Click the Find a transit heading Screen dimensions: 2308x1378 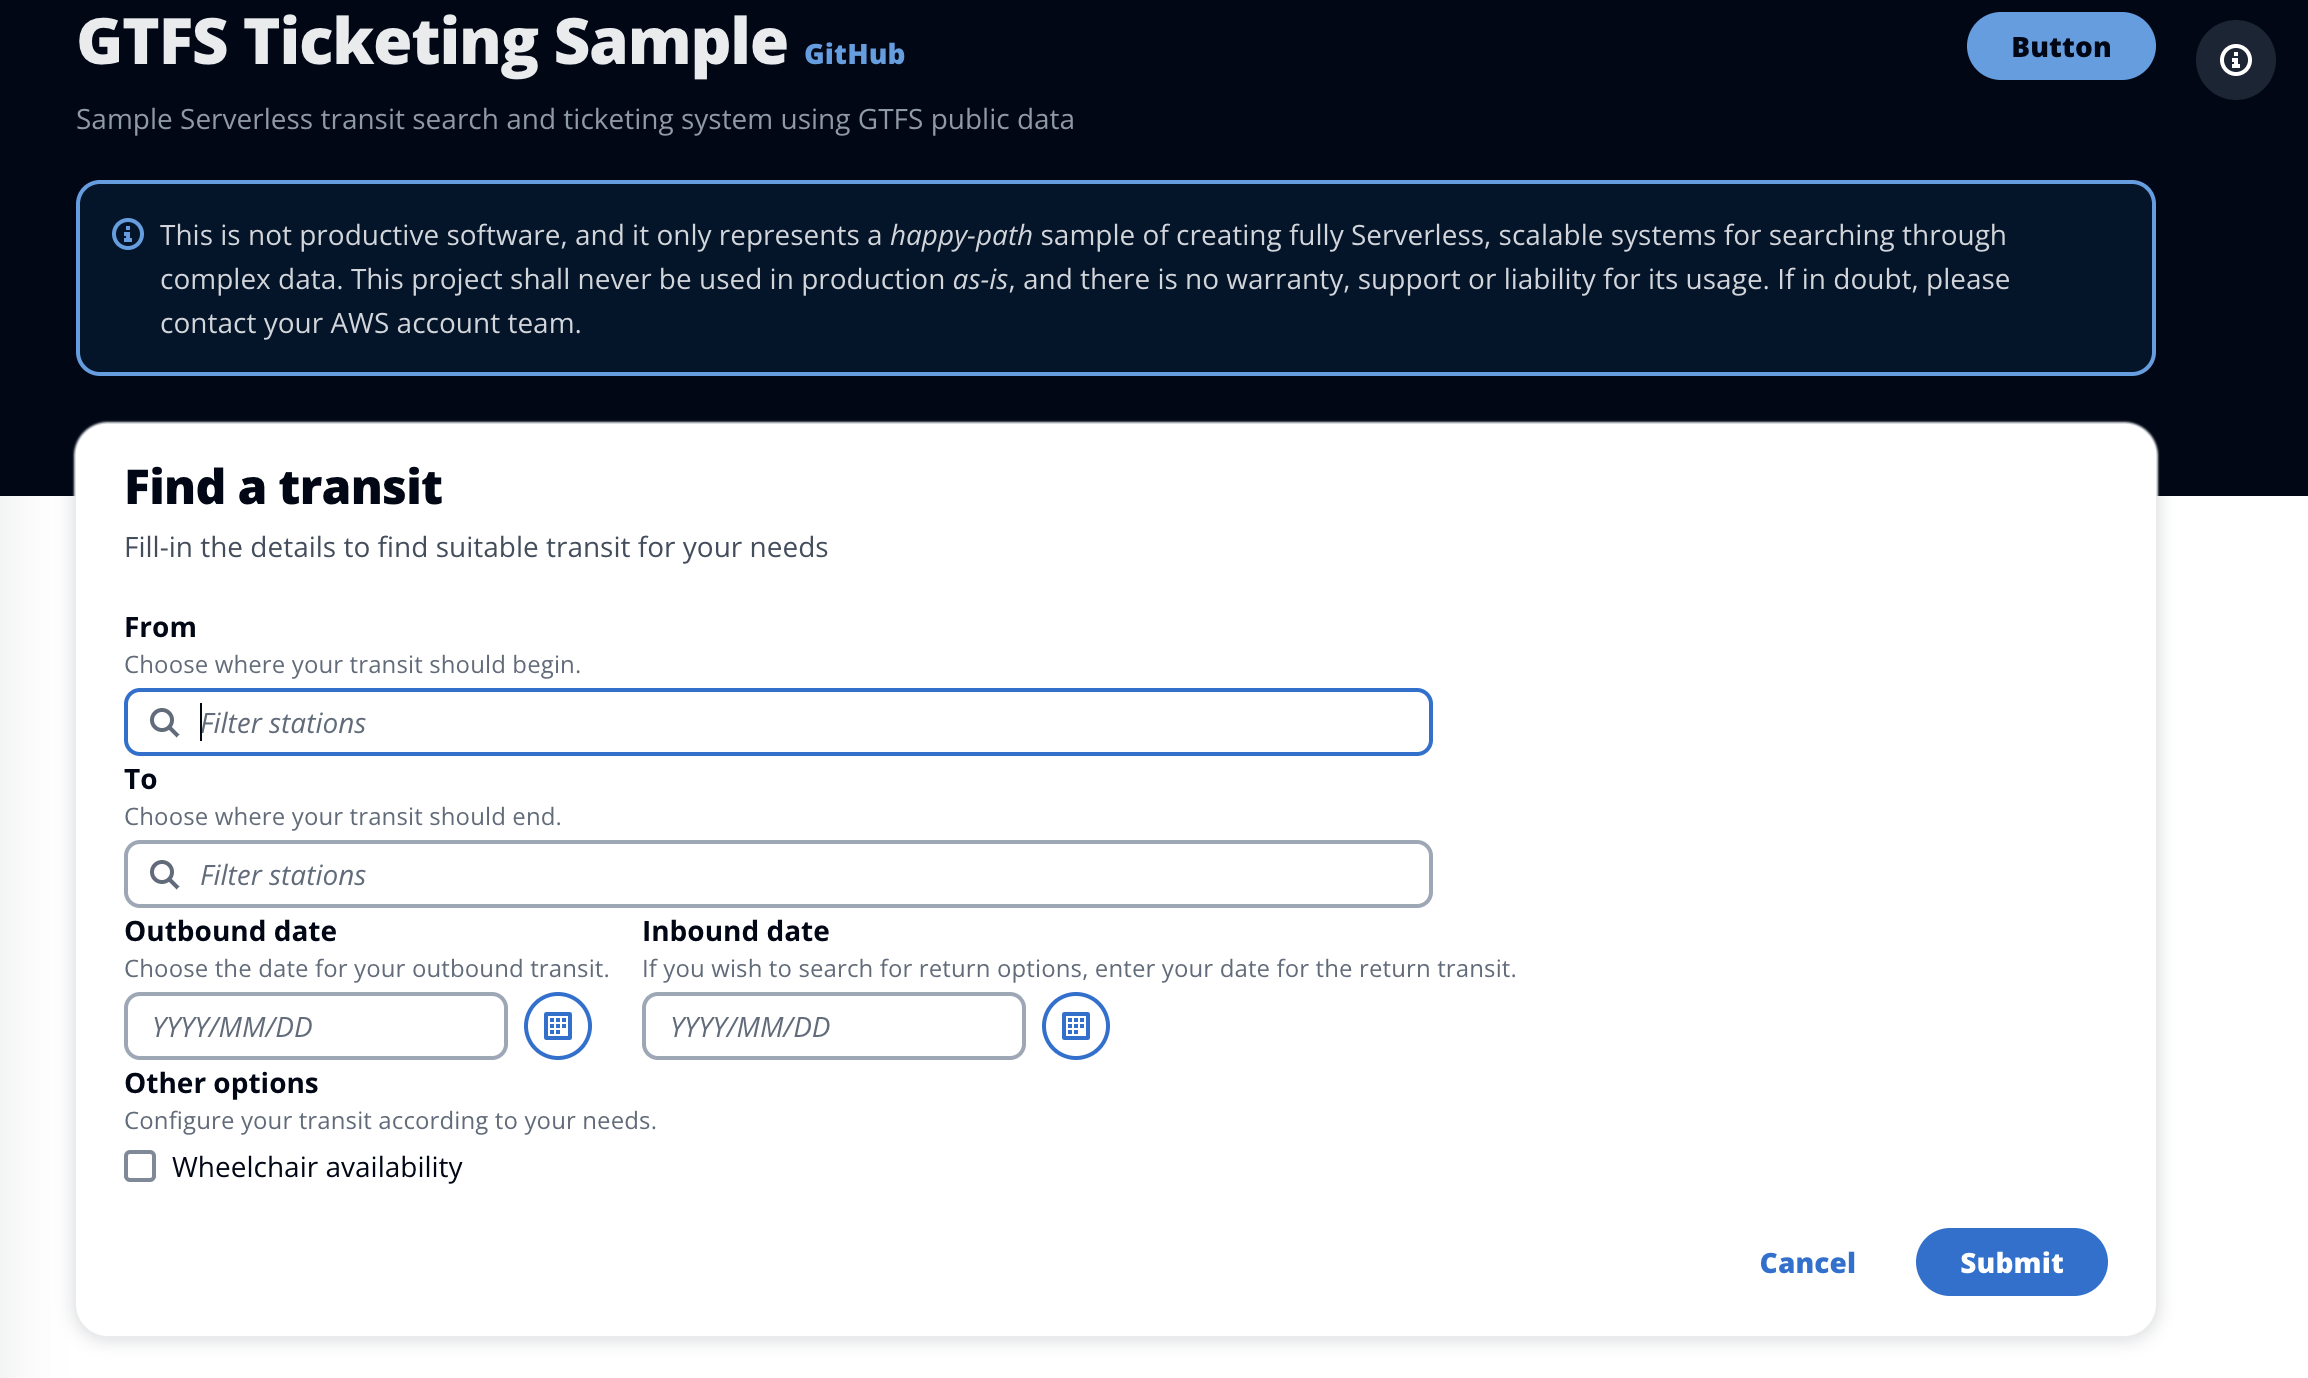pyautogui.click(x=283, y=487)
